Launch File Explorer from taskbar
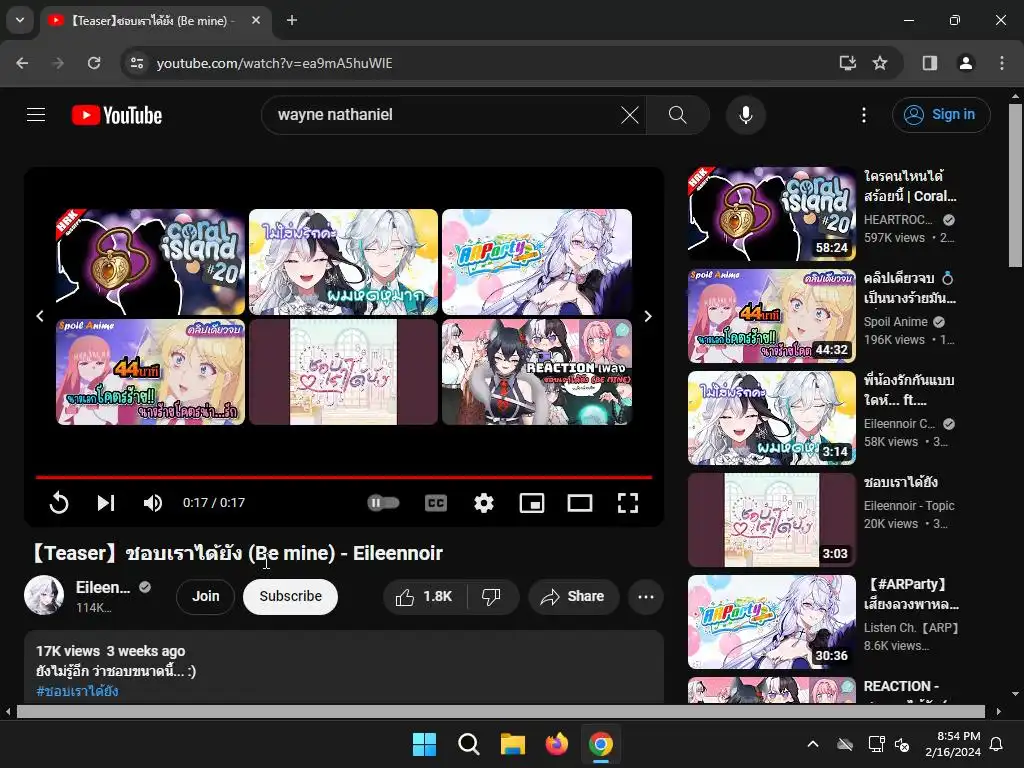The width and height of the screenshot is (1024, 768). point(513,744)
